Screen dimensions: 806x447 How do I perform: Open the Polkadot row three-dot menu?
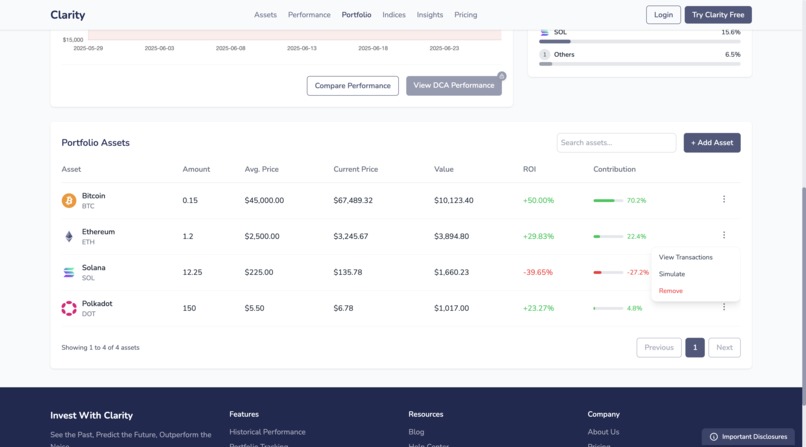[x=724, y=307]
